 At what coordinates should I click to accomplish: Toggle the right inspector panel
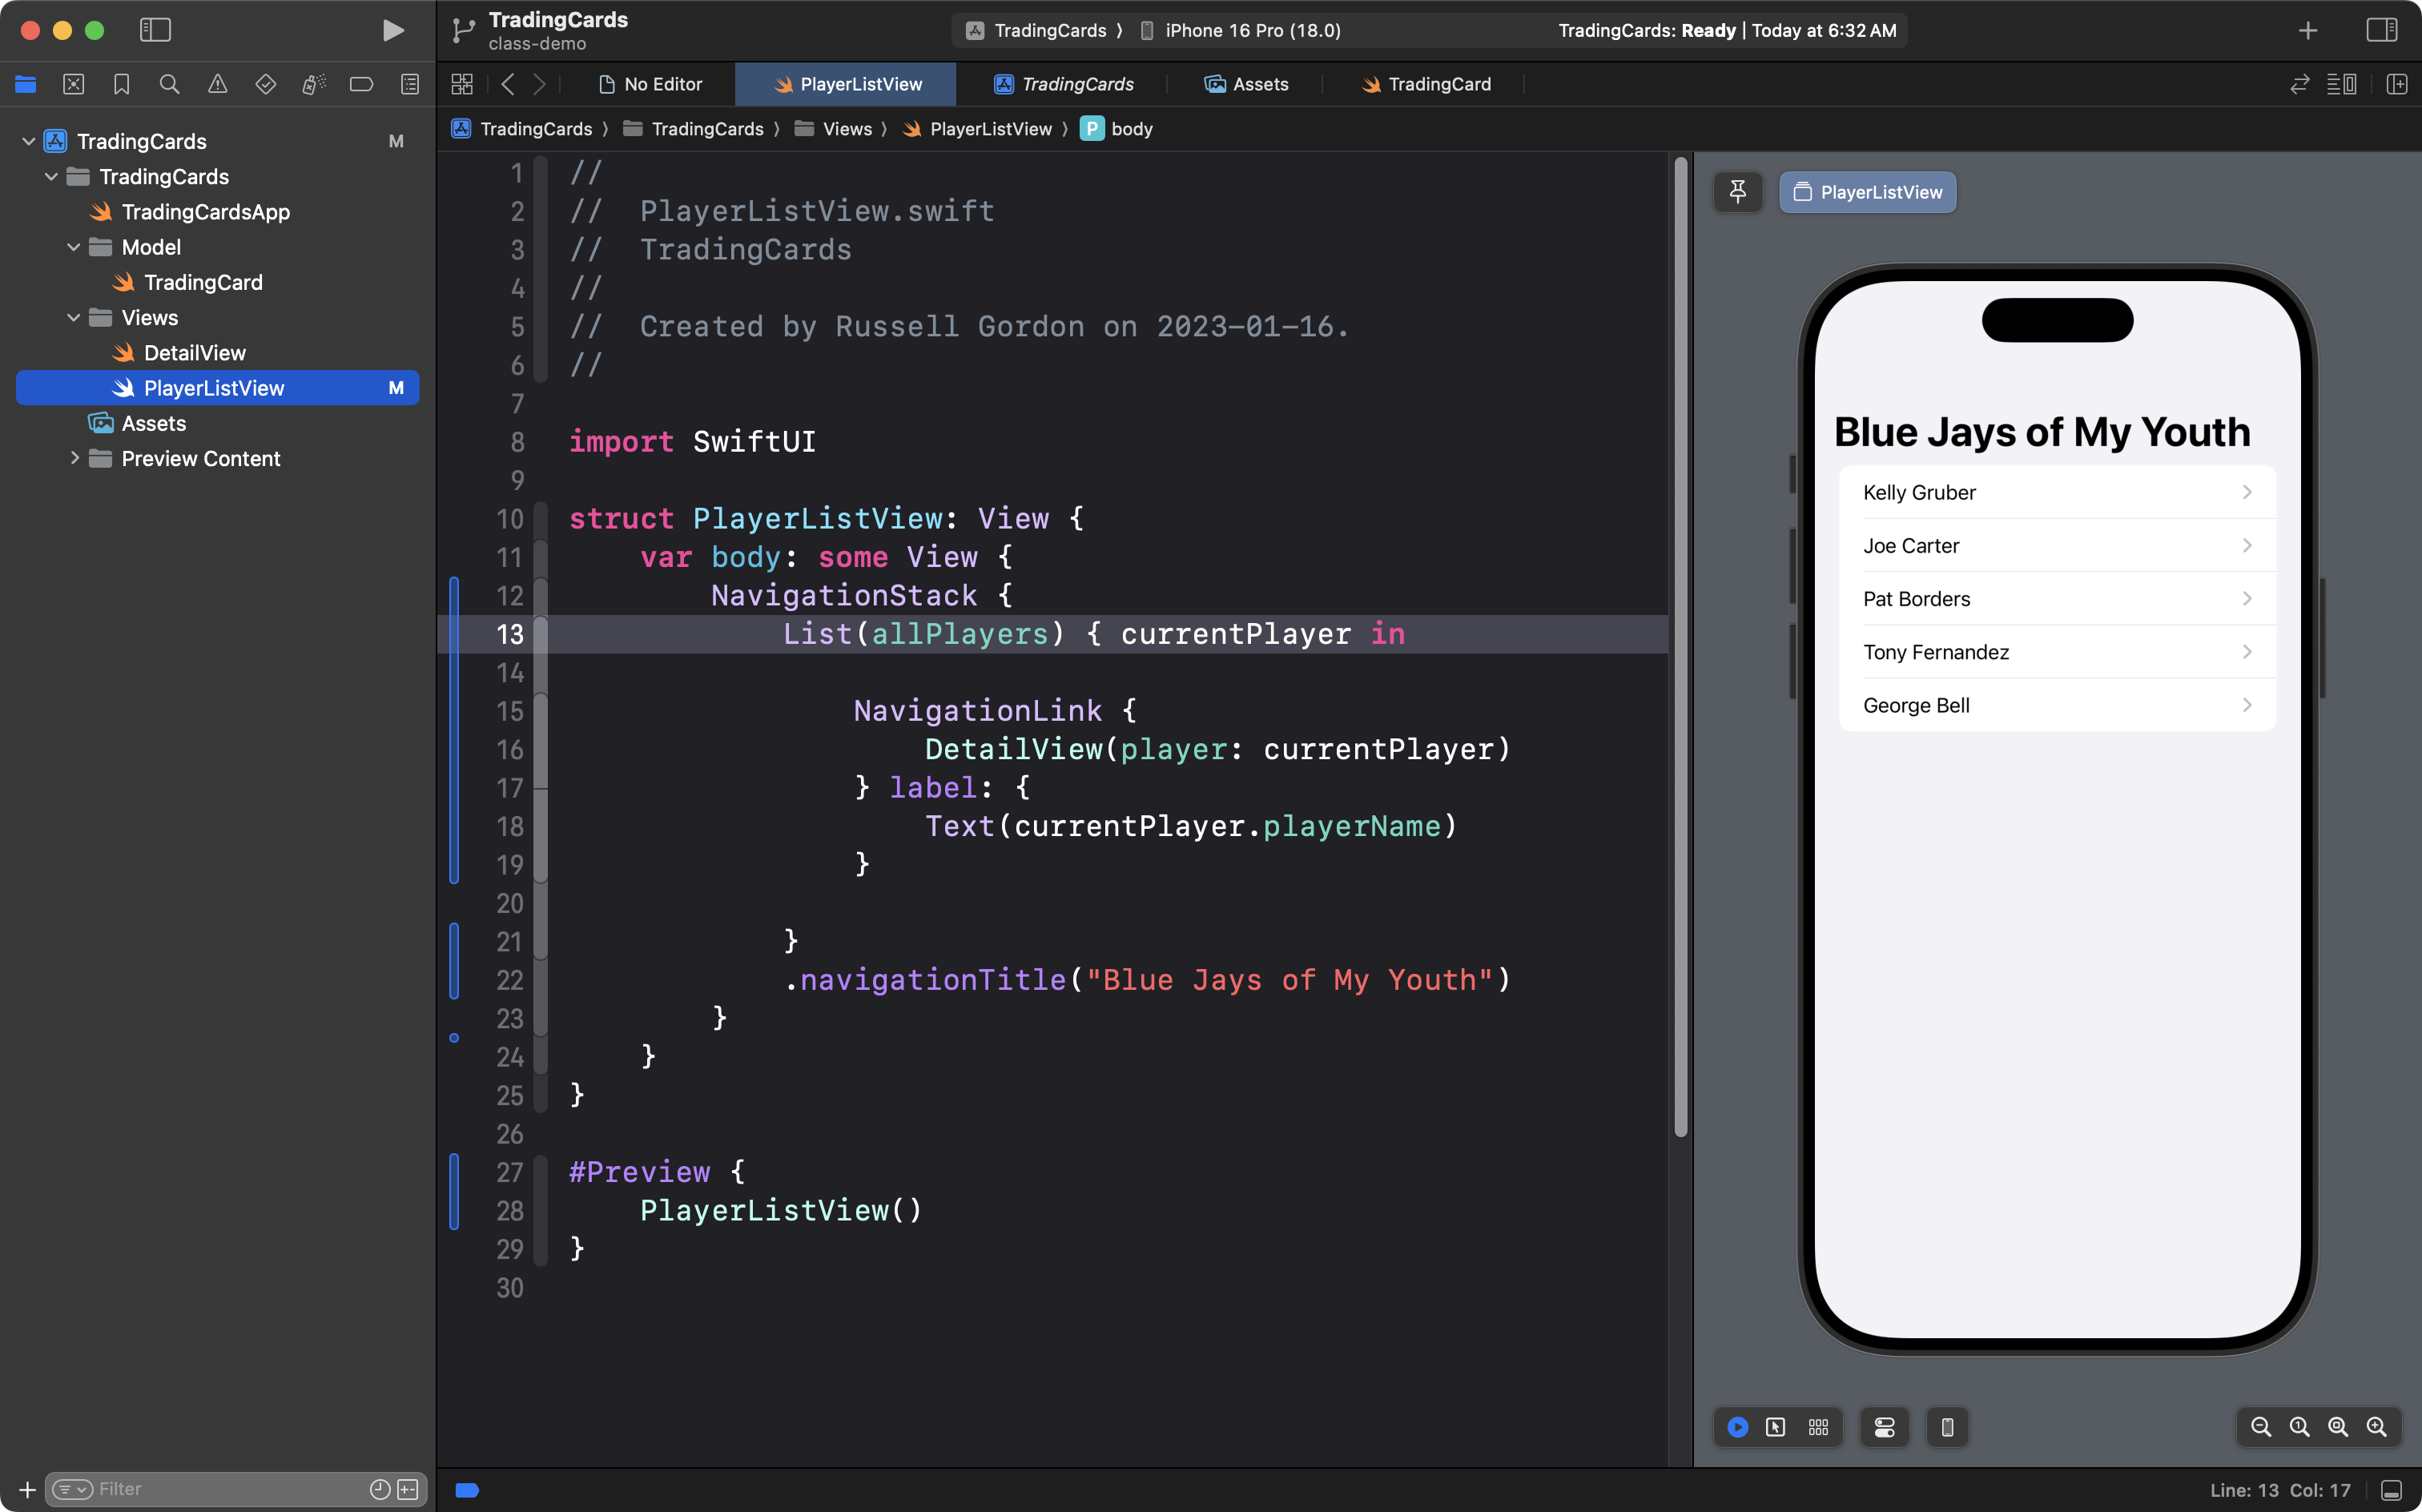[x=2381, y=30]
